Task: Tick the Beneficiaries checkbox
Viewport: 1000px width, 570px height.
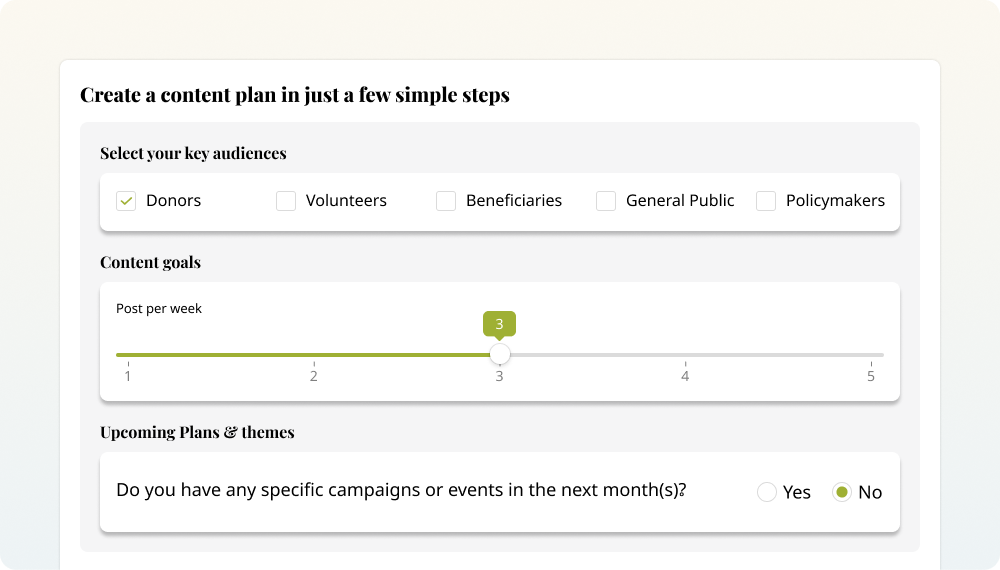Action: pos(446,201)
